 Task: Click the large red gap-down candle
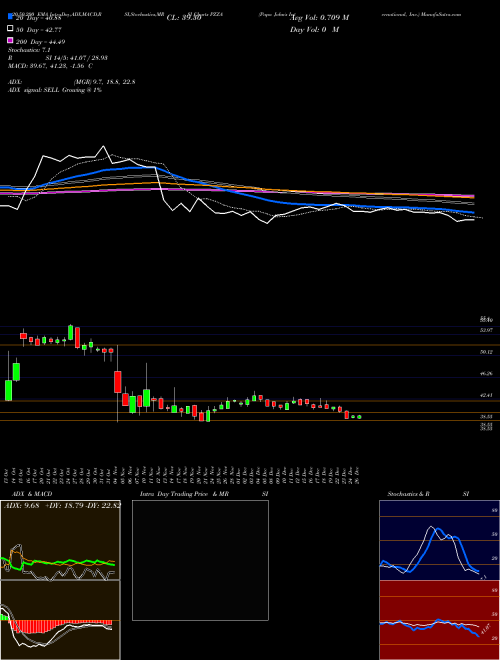(118, 382)
